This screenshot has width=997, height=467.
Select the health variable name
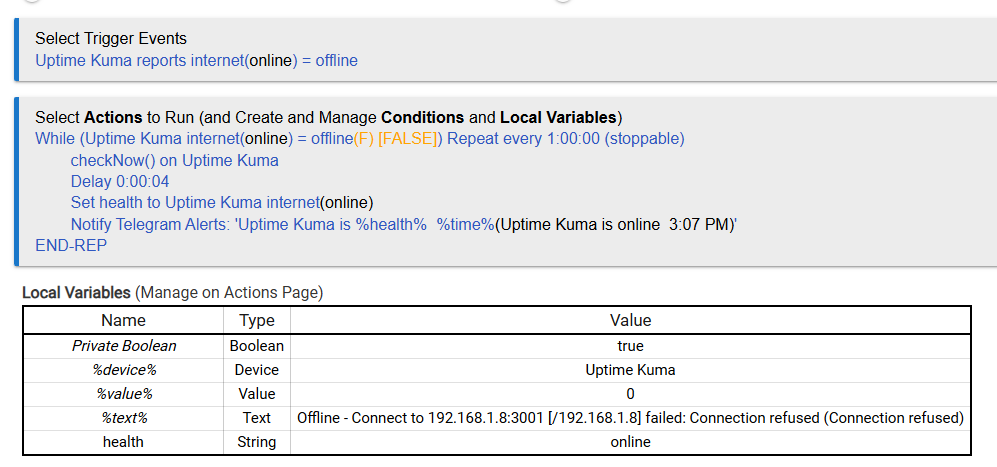click(x=124, y=442)
